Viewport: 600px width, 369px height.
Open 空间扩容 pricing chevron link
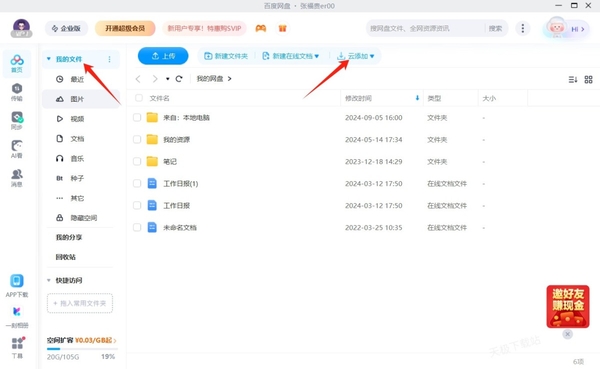[115, 340]
